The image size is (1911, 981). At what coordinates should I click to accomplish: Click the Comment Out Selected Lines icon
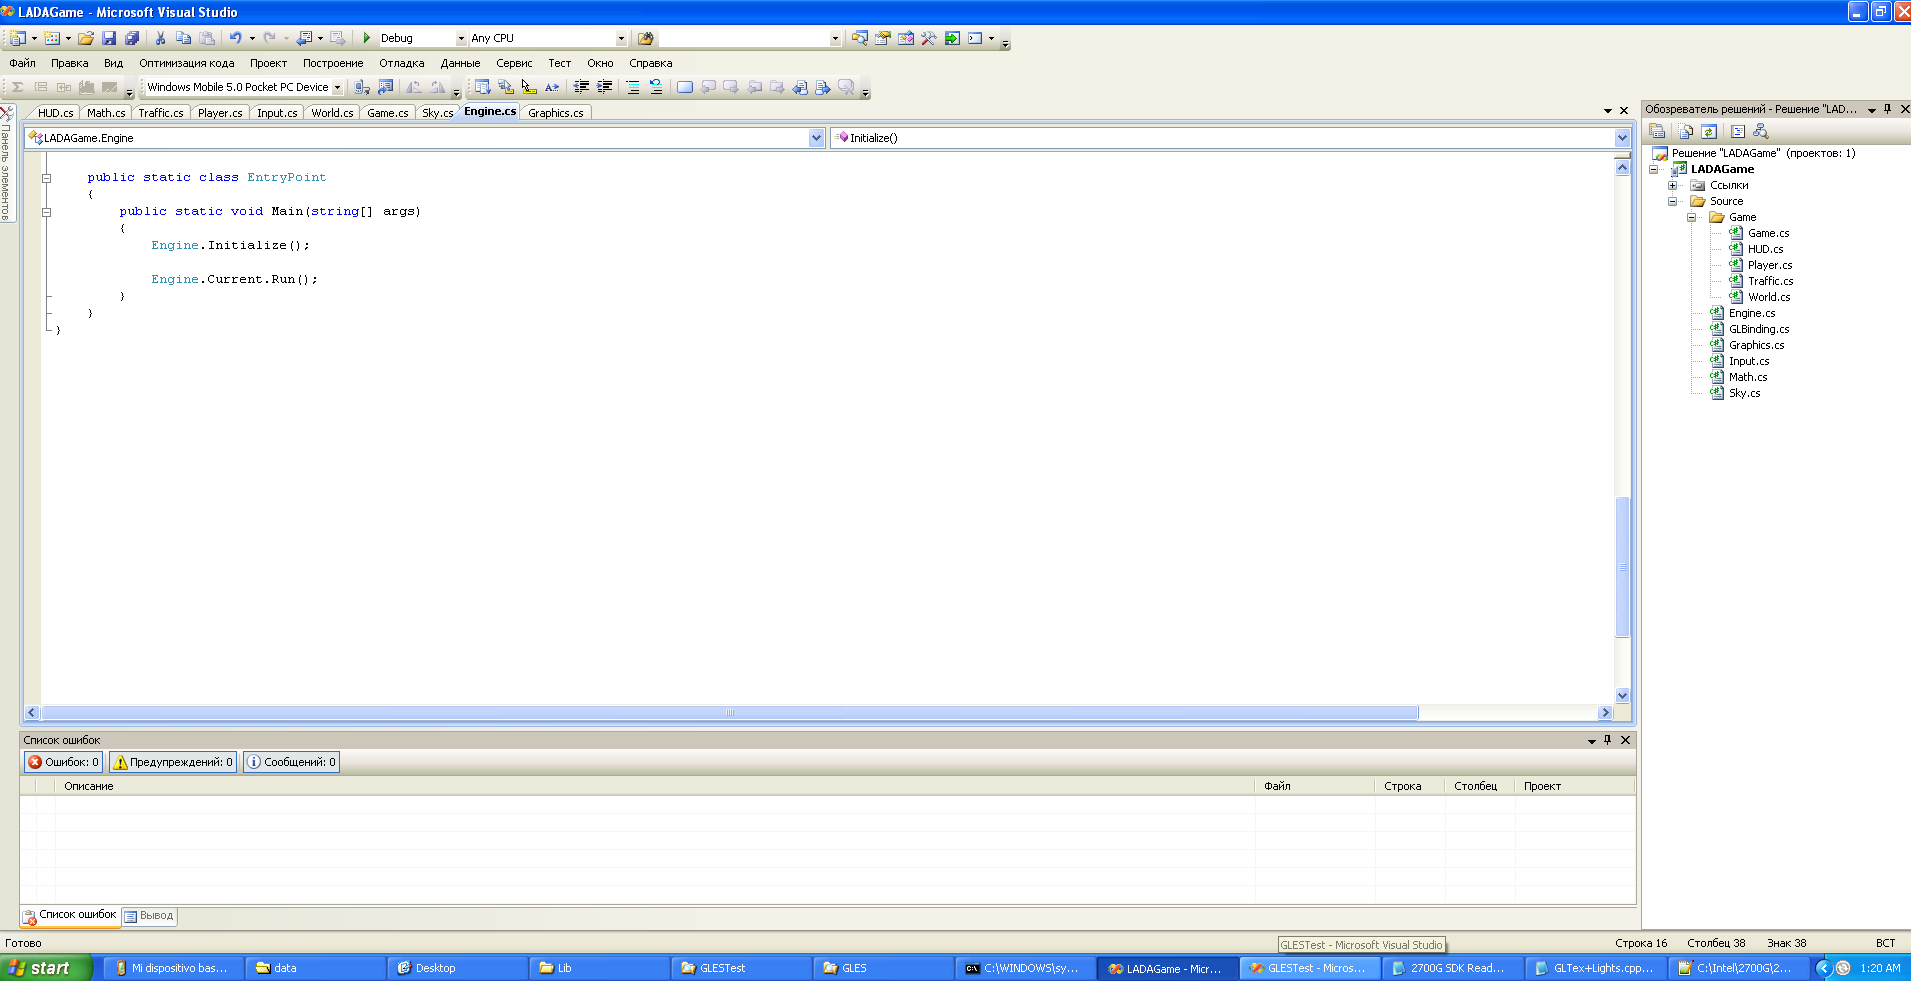click(632, 87)
